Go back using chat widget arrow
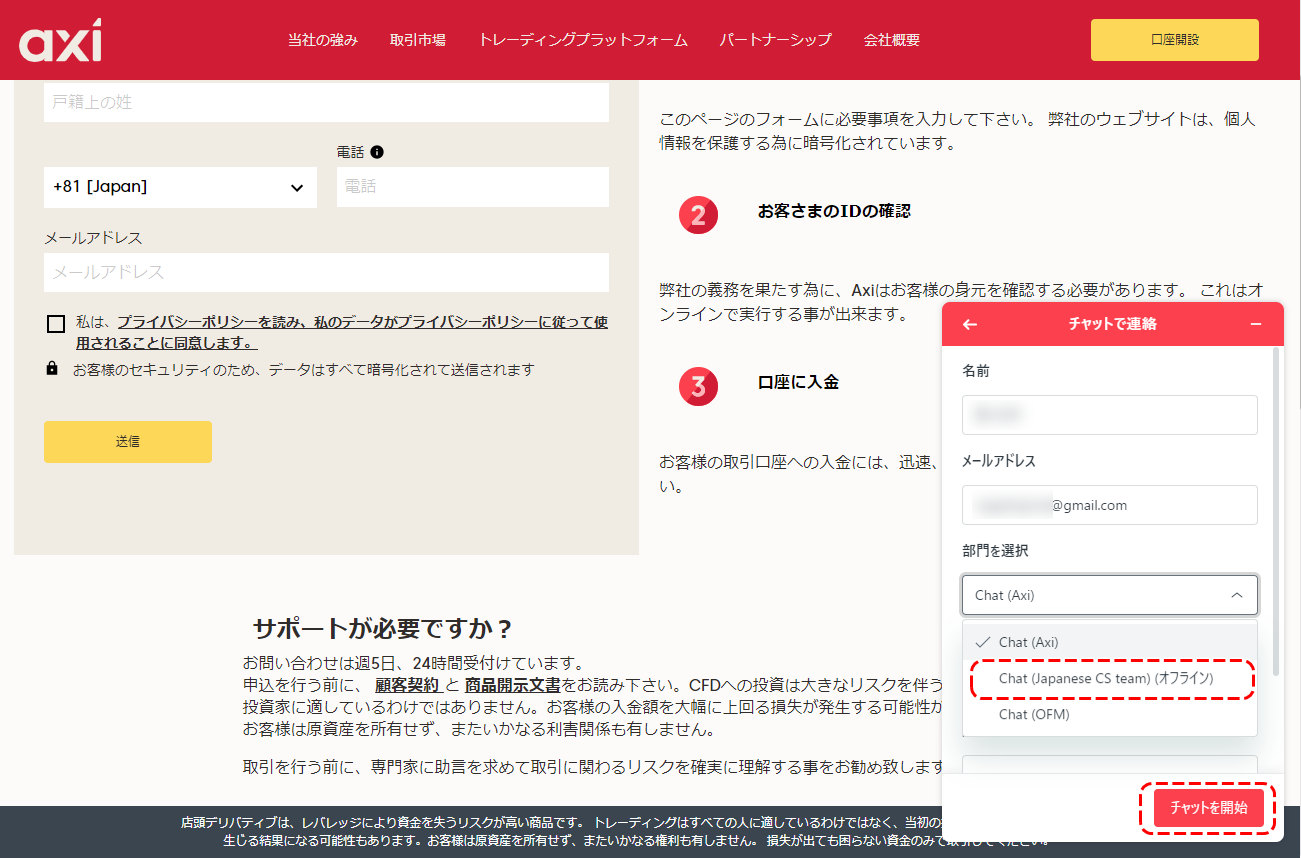 (x=969, y=324)
